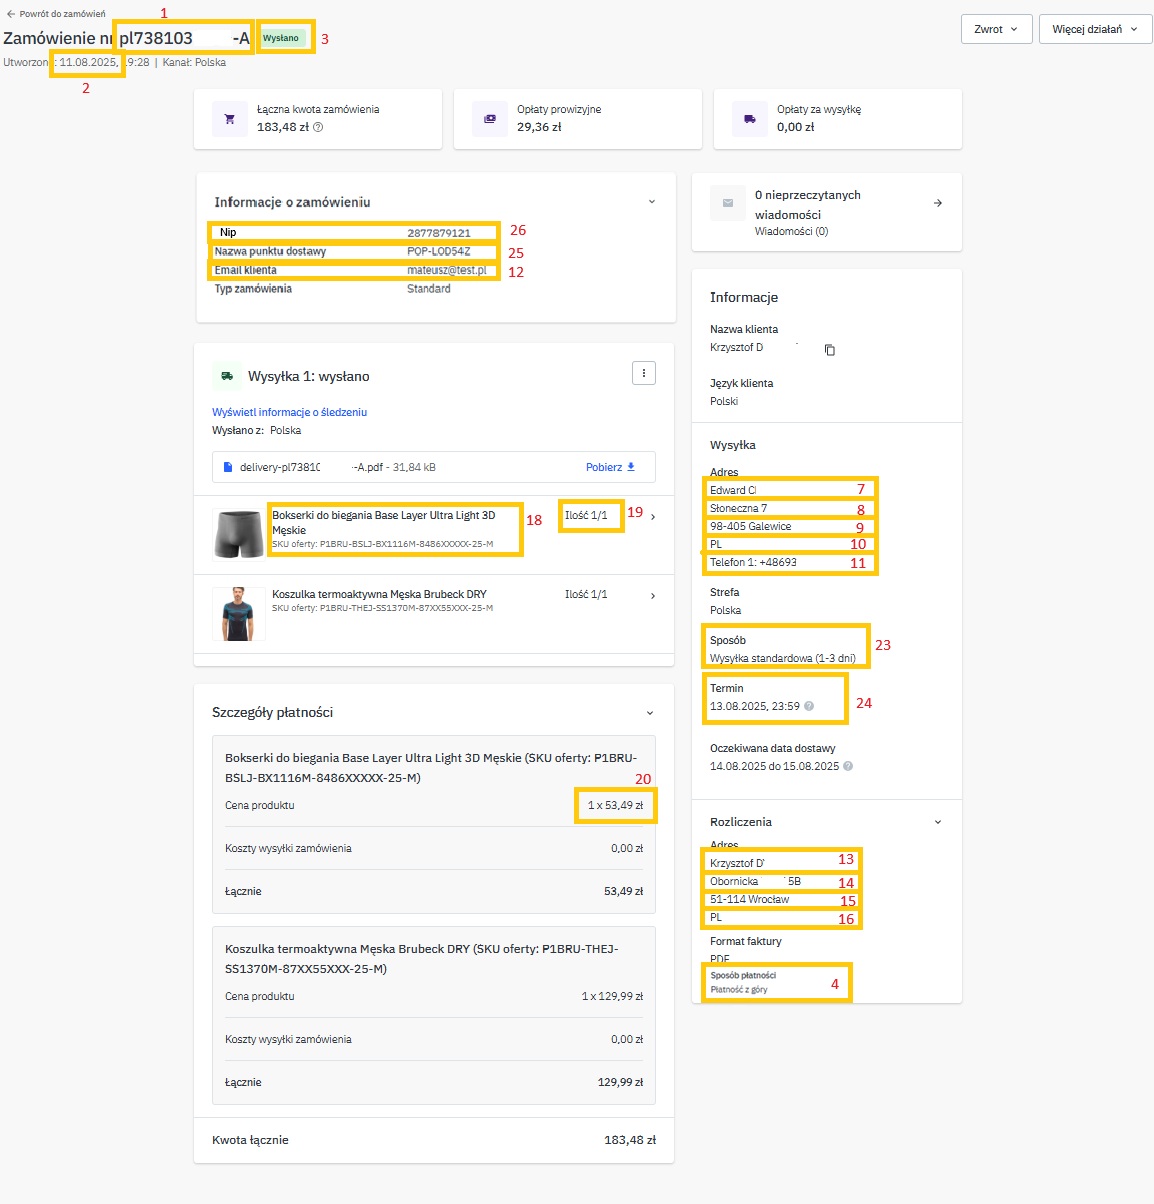Click the shopping cart icon for order total

click(x=230, y=119)
